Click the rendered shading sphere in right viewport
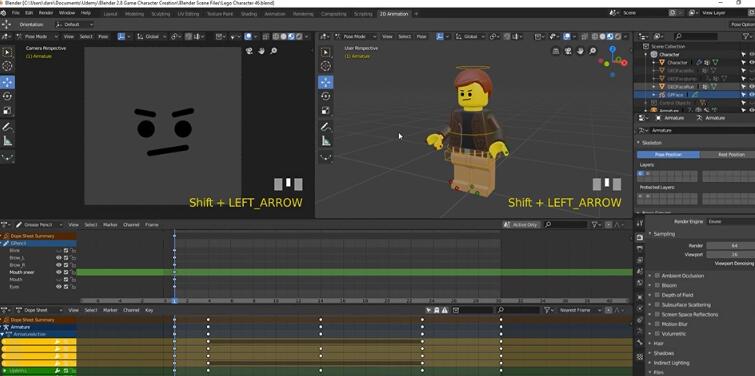The image size is (755, 376). point(618,37)
